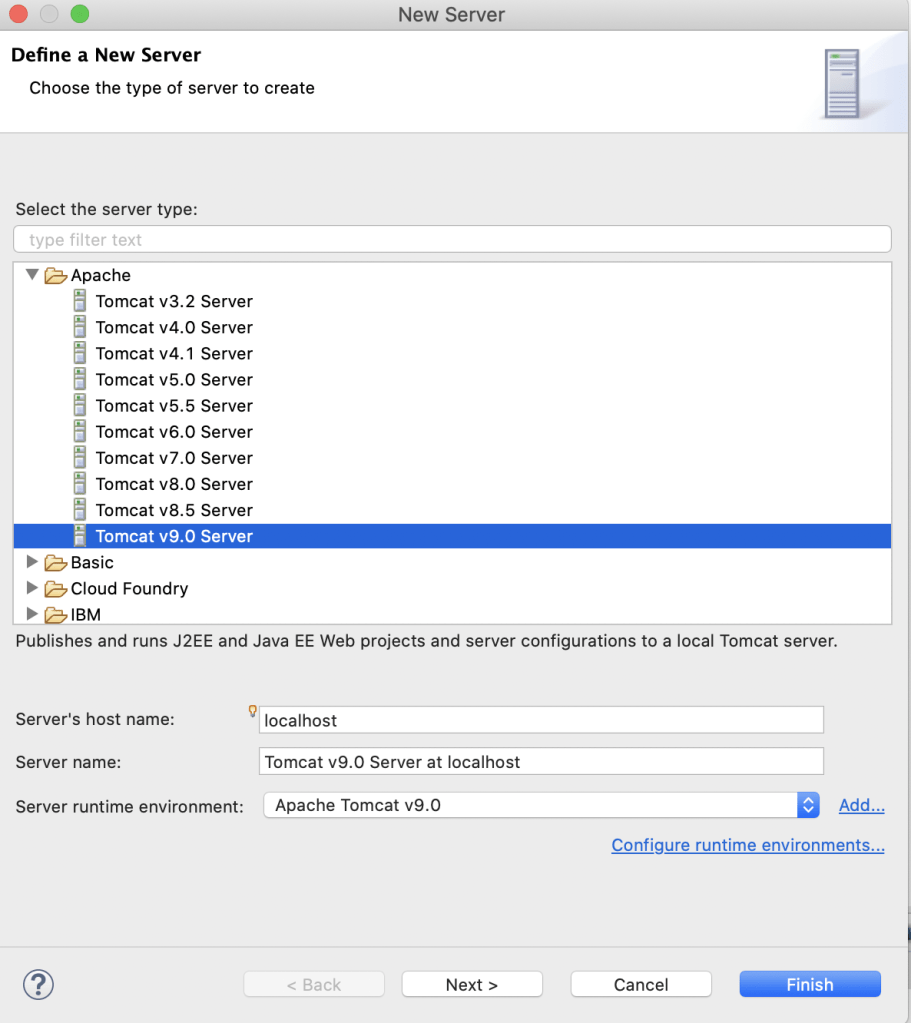Collapse the Apache server category

point(32,274)
